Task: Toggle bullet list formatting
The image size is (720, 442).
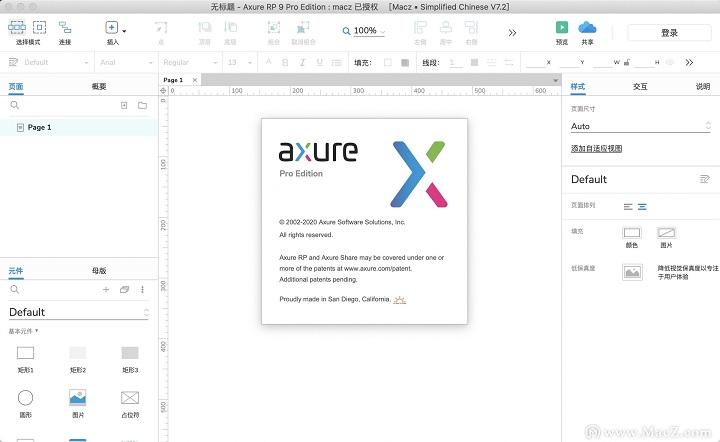Action: (337, 62)
